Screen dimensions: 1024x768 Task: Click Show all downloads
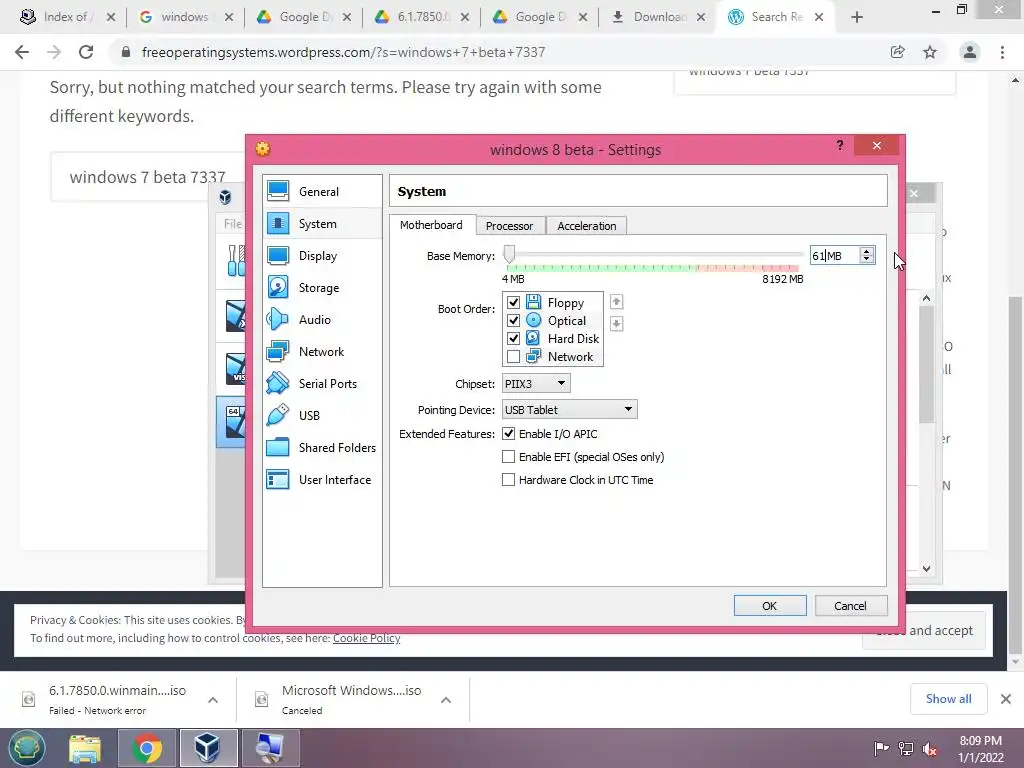(948, 699)
